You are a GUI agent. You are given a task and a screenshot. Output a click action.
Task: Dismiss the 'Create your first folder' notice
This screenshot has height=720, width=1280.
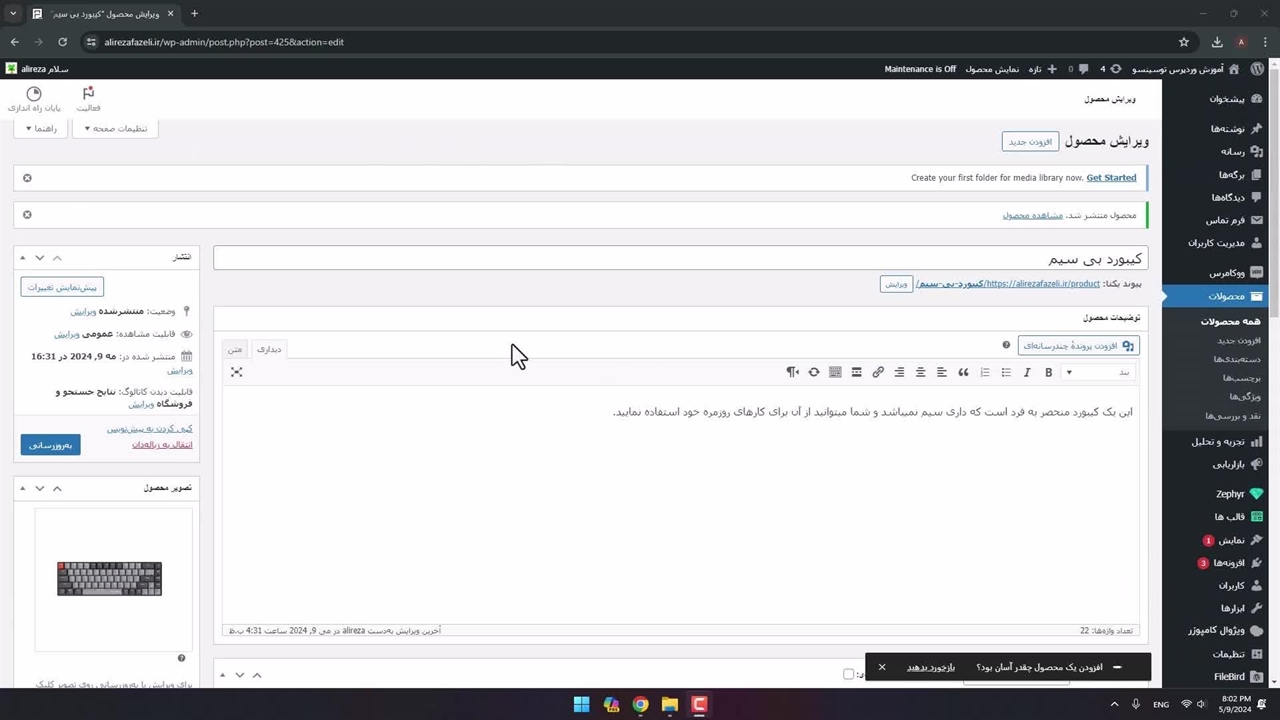[27, 178]
